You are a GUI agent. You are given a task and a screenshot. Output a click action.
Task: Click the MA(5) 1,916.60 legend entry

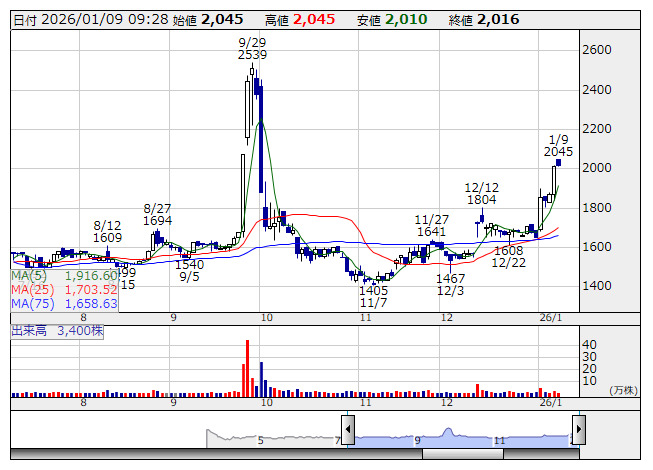point(65,276)
